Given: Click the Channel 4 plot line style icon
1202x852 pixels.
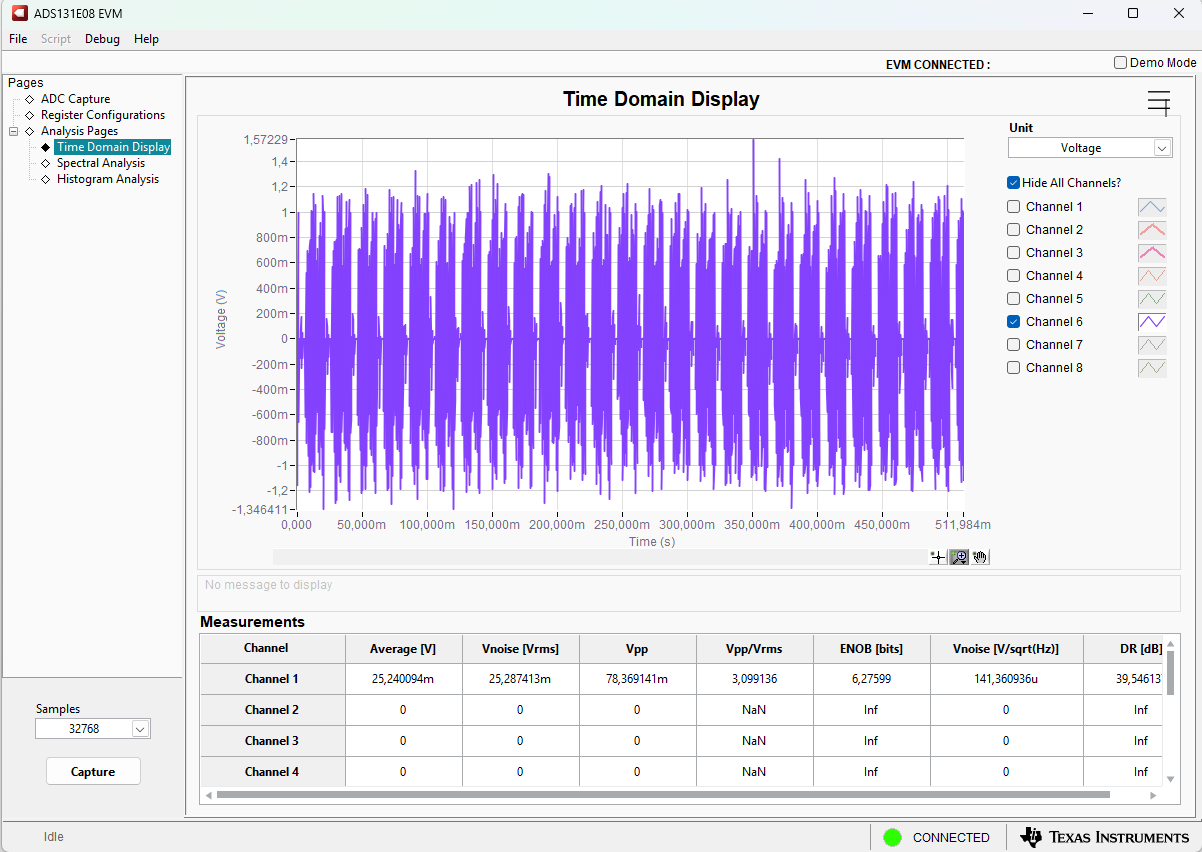Looking at the screenshot, I should [1152, 276].
